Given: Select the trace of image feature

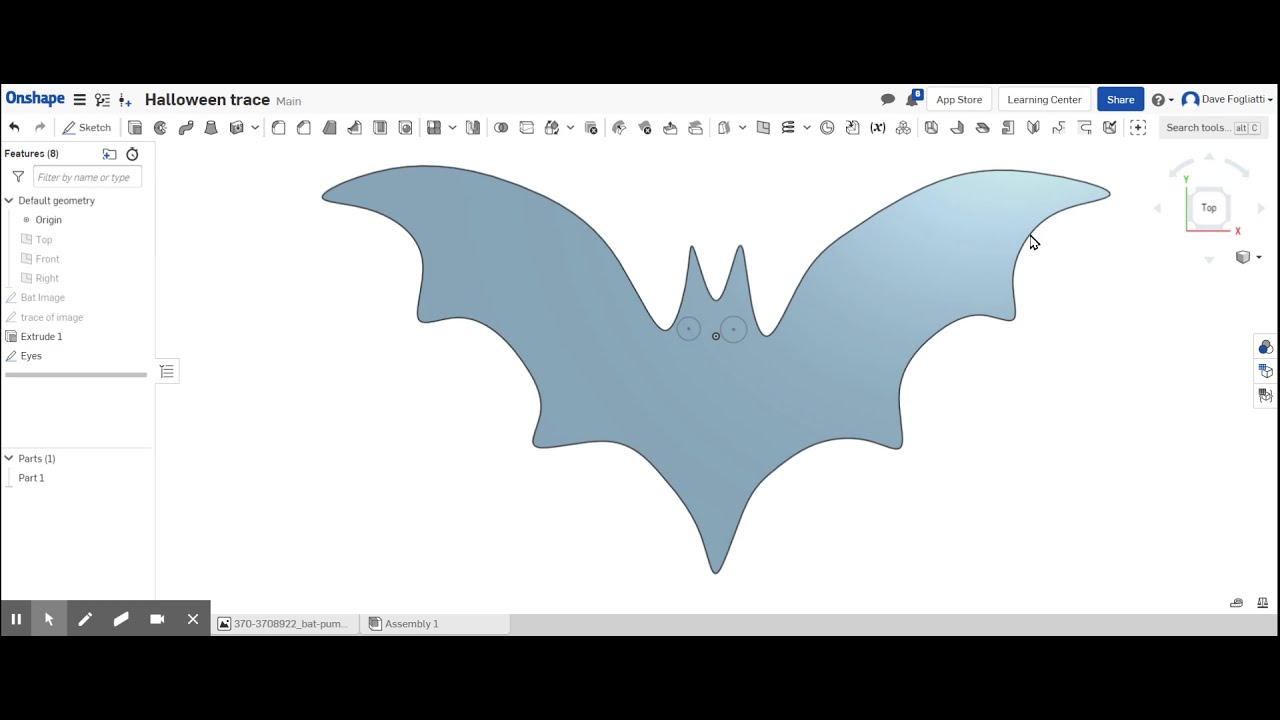Looking at the screenshot, I should pos(51,317).
